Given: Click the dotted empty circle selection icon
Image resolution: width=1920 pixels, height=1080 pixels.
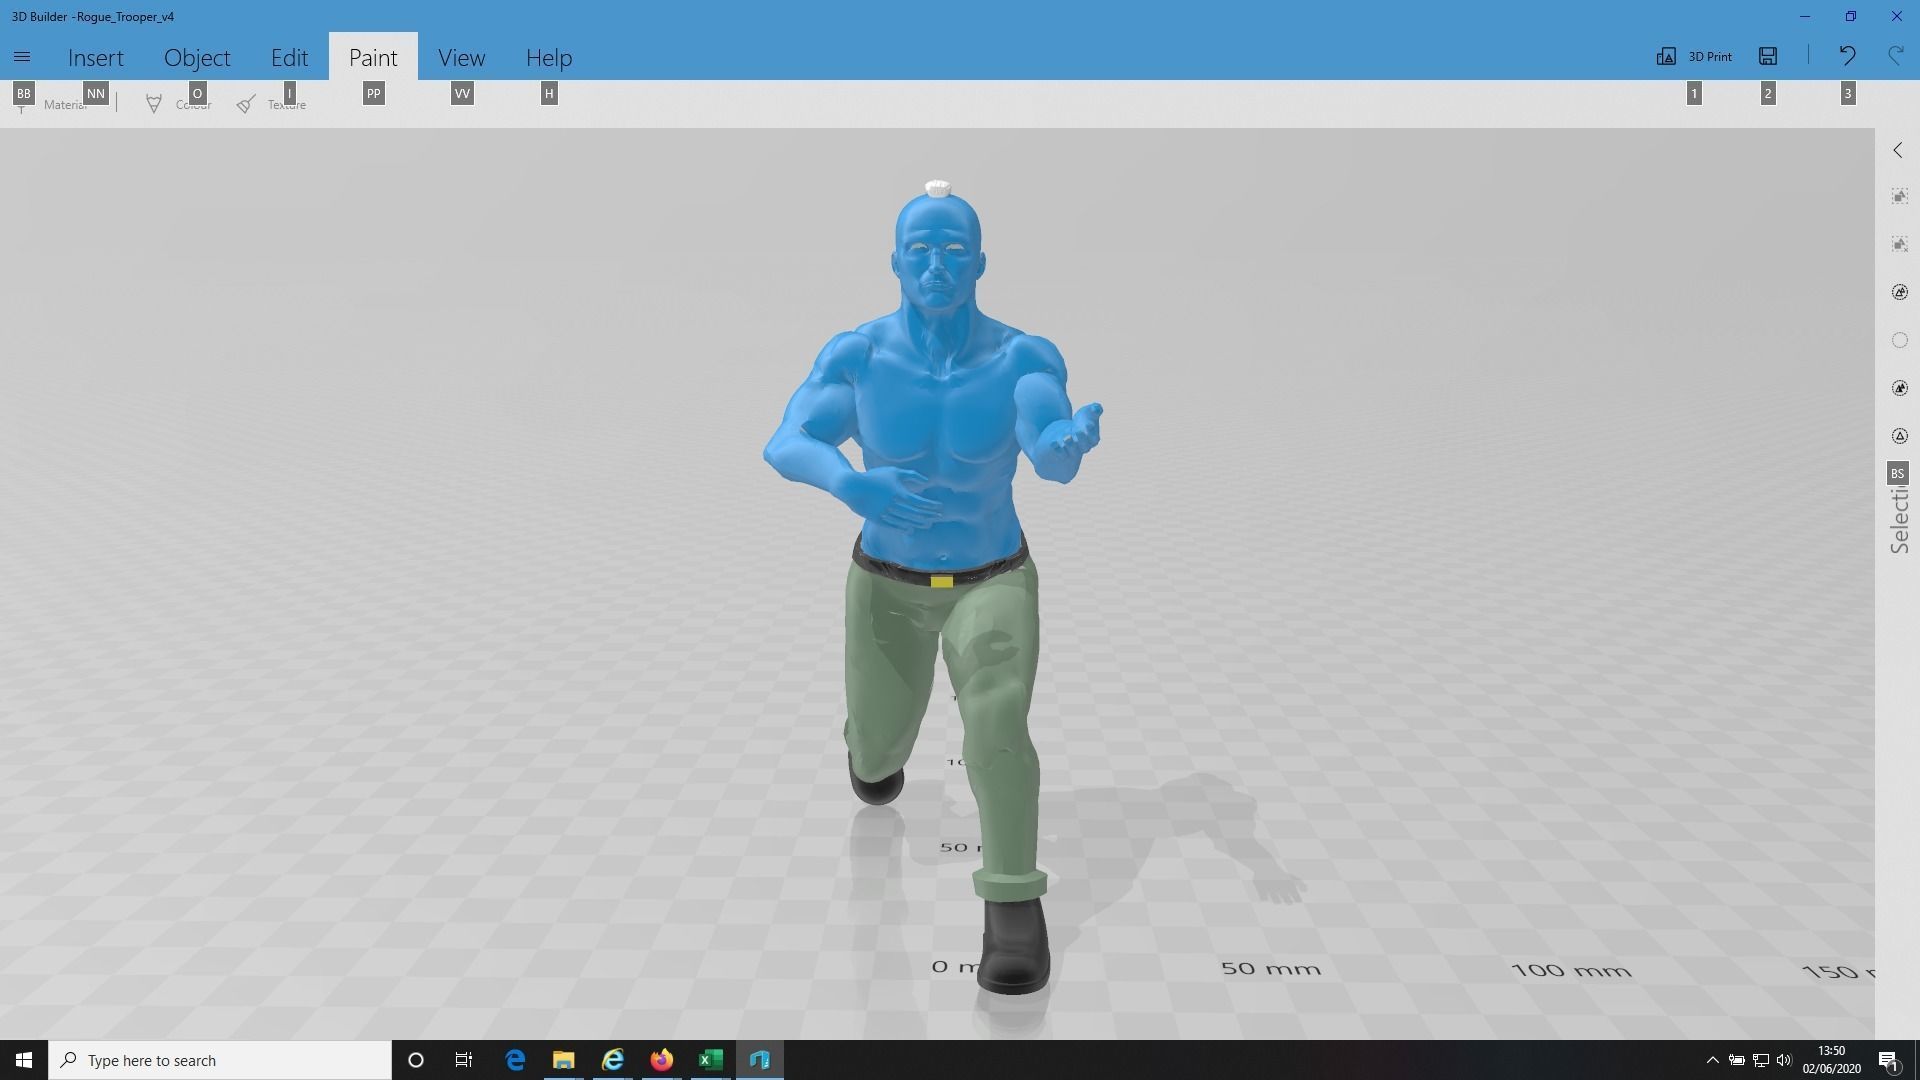Looking at the screenshot, I should [x=1899, y=340].
